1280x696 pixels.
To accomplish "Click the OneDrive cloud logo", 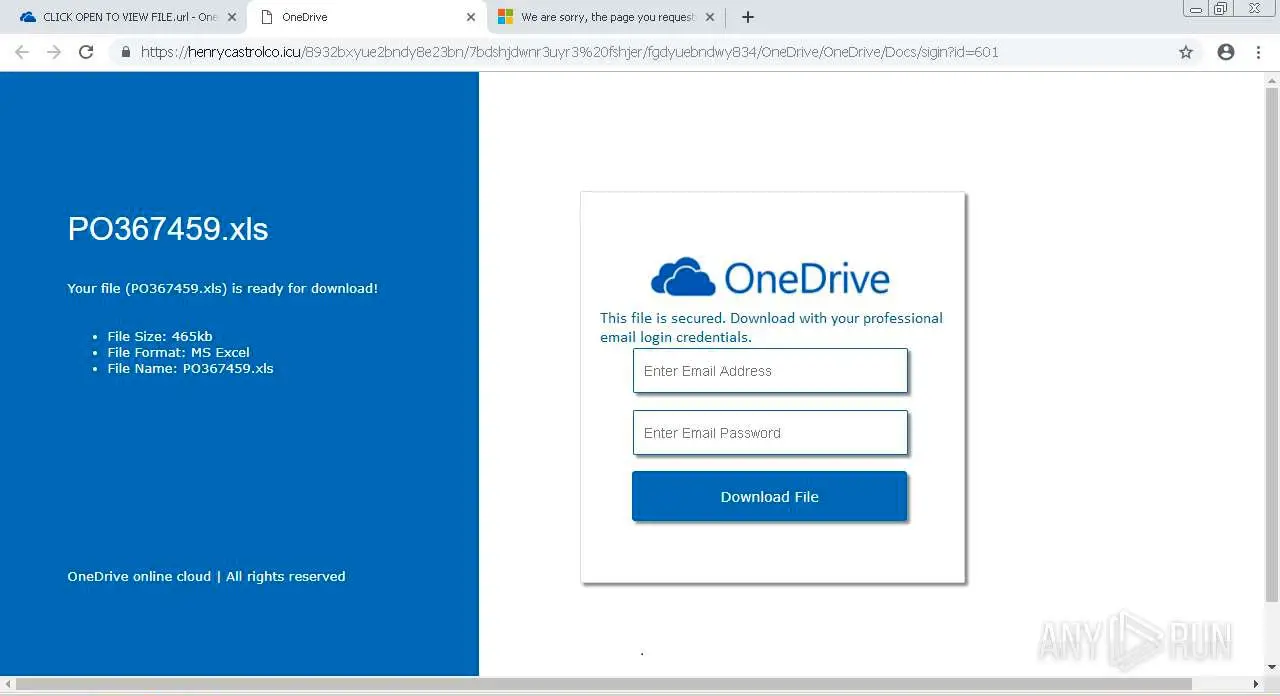I will (x=683, y=277).
